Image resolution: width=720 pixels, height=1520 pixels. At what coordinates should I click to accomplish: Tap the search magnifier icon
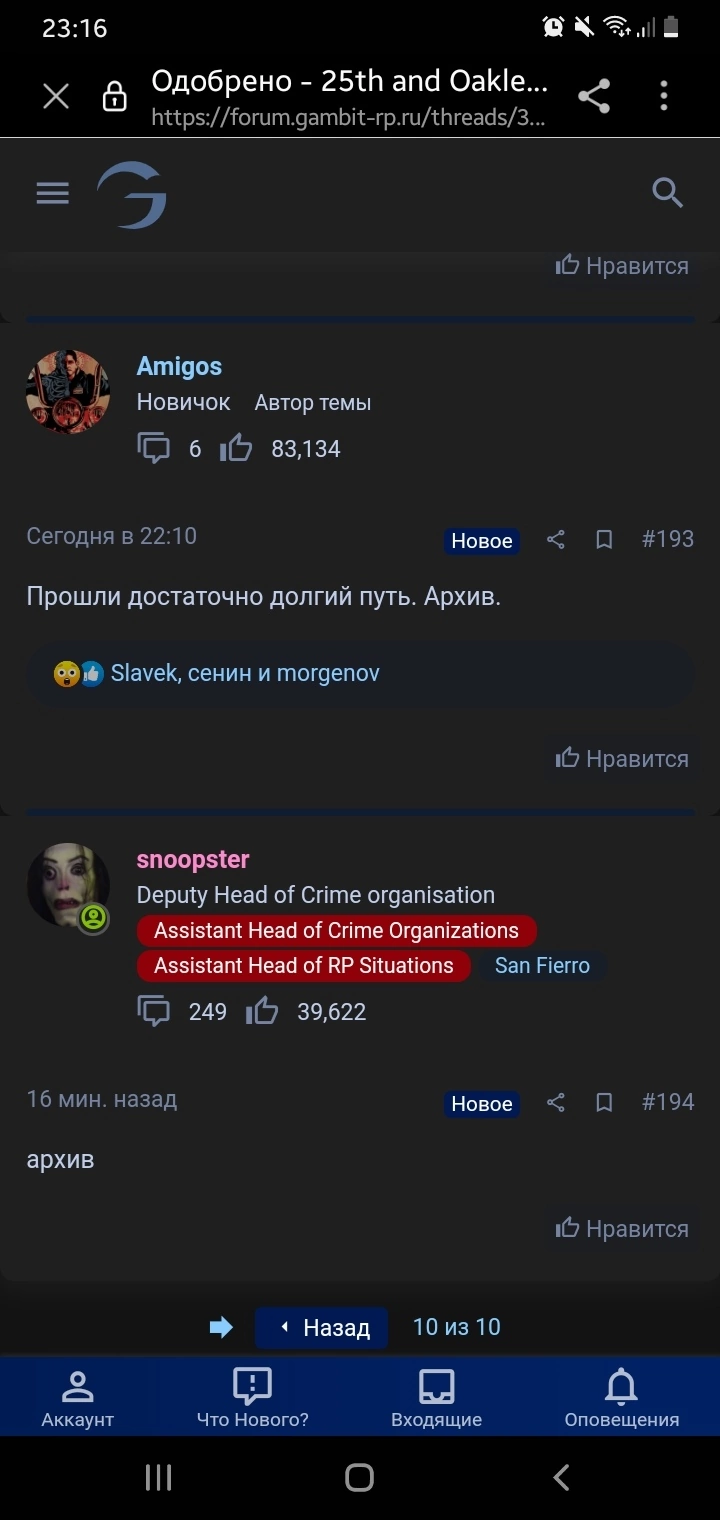pos(667,192)
